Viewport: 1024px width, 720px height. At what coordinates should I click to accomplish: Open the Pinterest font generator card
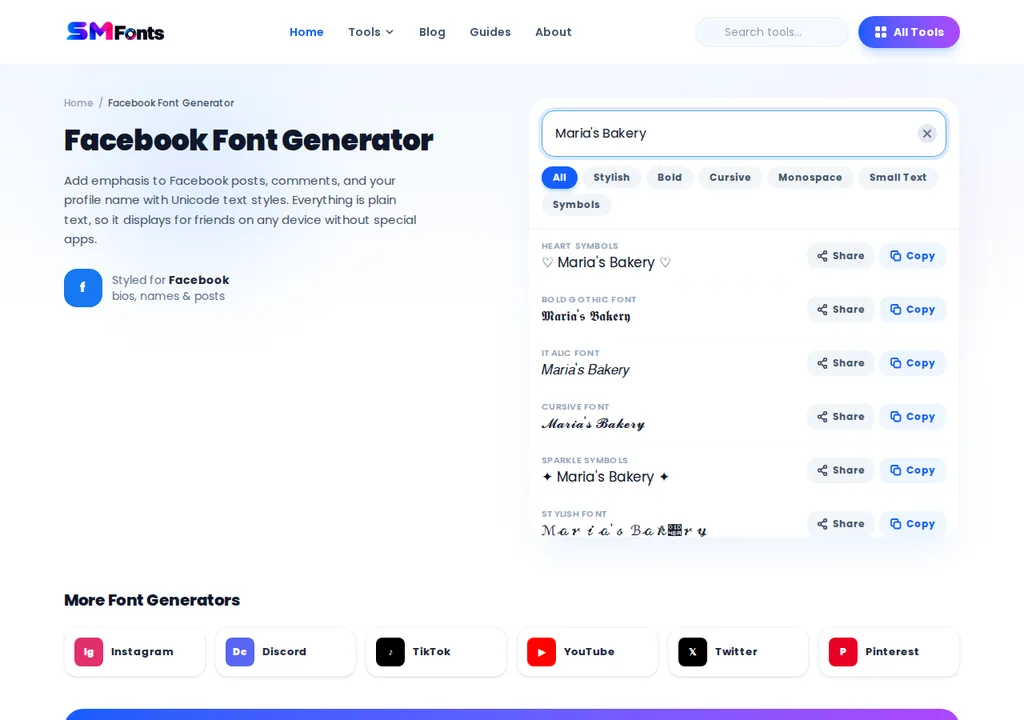(889, 652)
